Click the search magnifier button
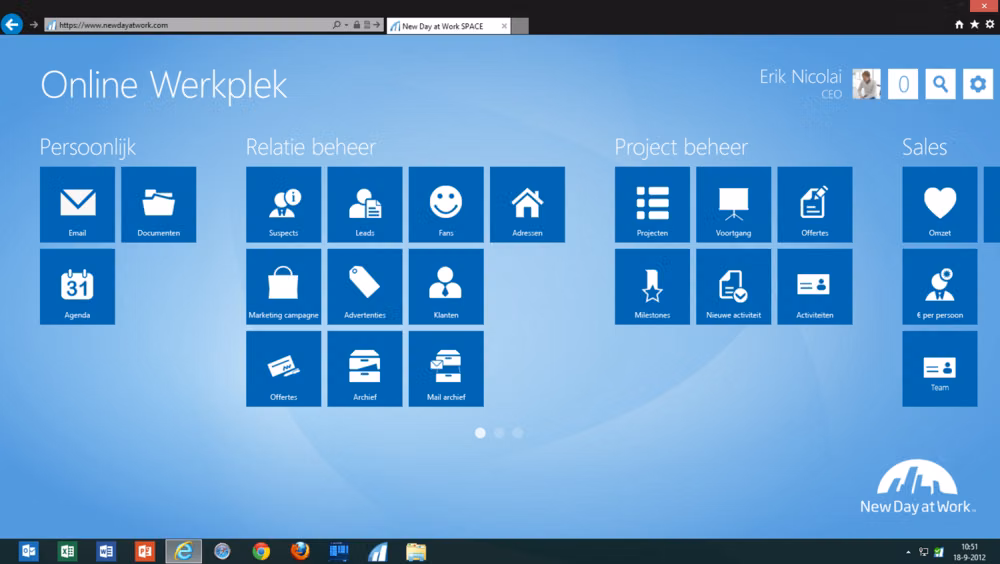Screen dimensions: 1000x564 (x=941, y=84)
